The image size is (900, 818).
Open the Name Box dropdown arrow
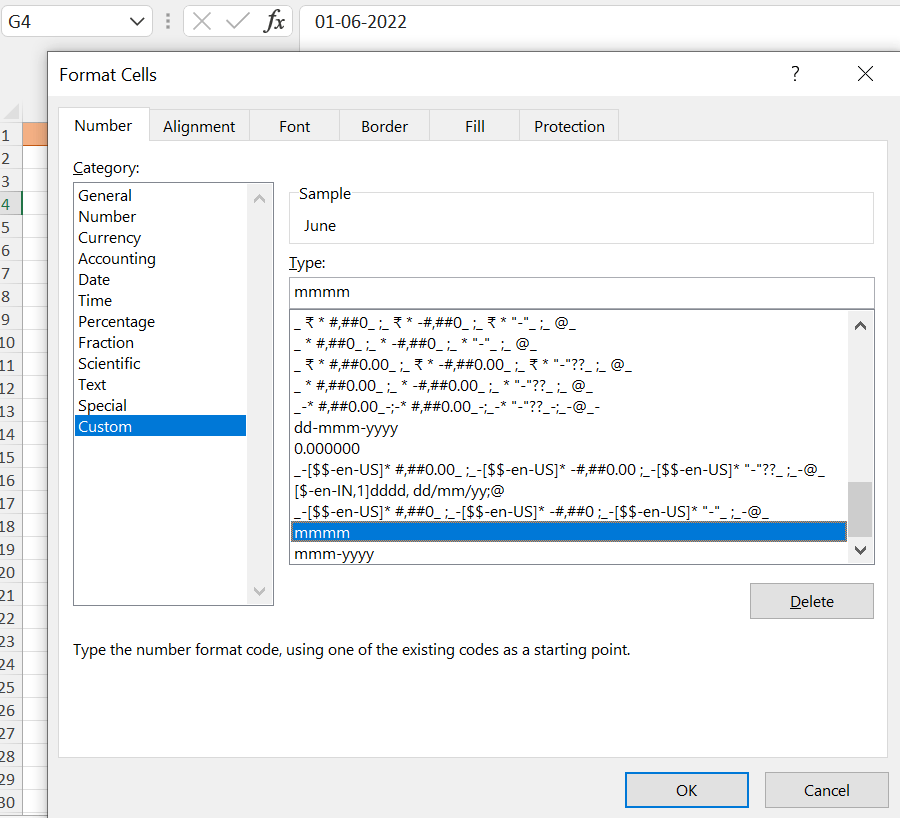[137, 22]
